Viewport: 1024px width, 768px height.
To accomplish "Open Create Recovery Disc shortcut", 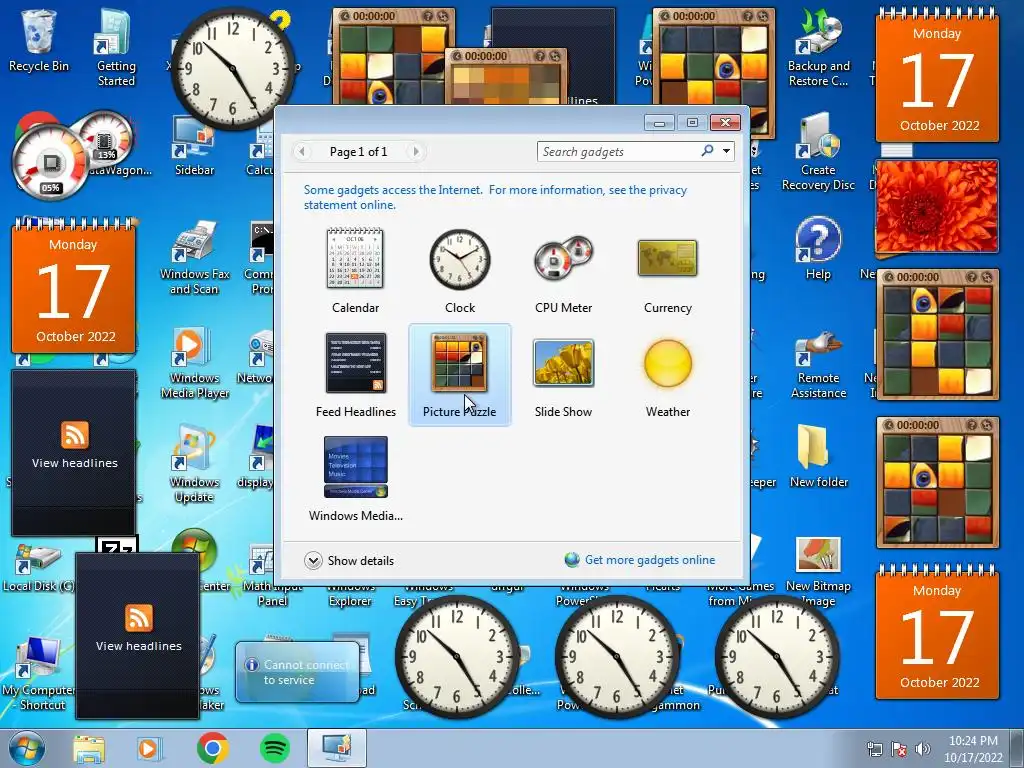I will click(x=818, y=152).
